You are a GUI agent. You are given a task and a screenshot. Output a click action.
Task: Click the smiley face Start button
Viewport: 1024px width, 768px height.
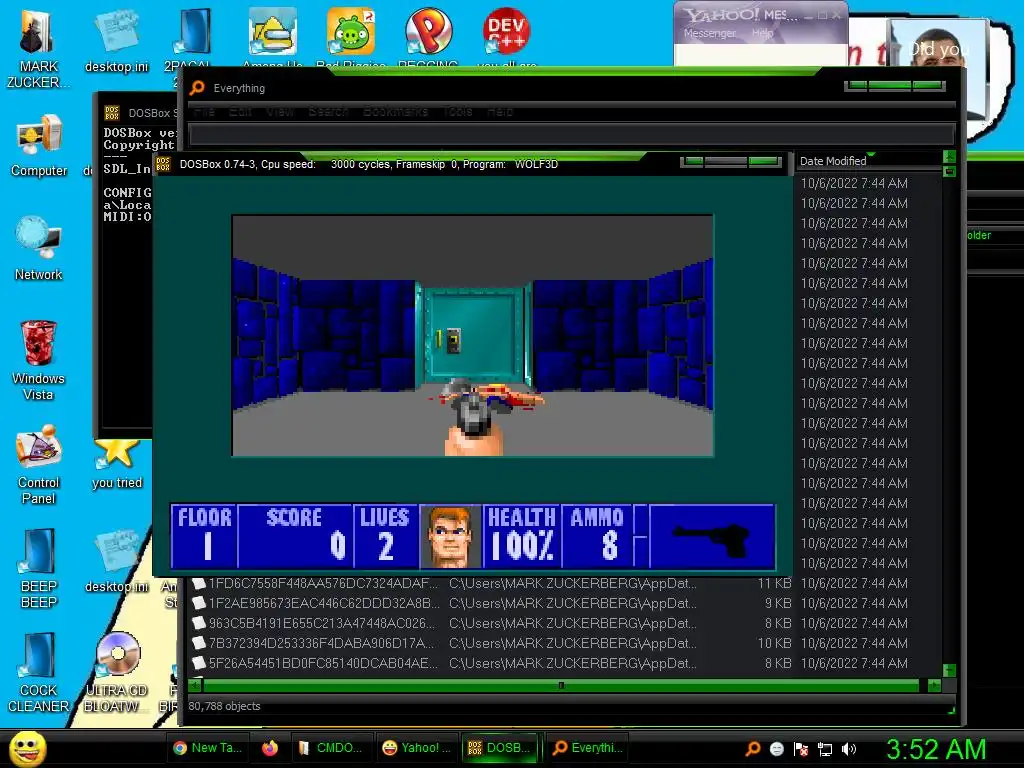28,748
